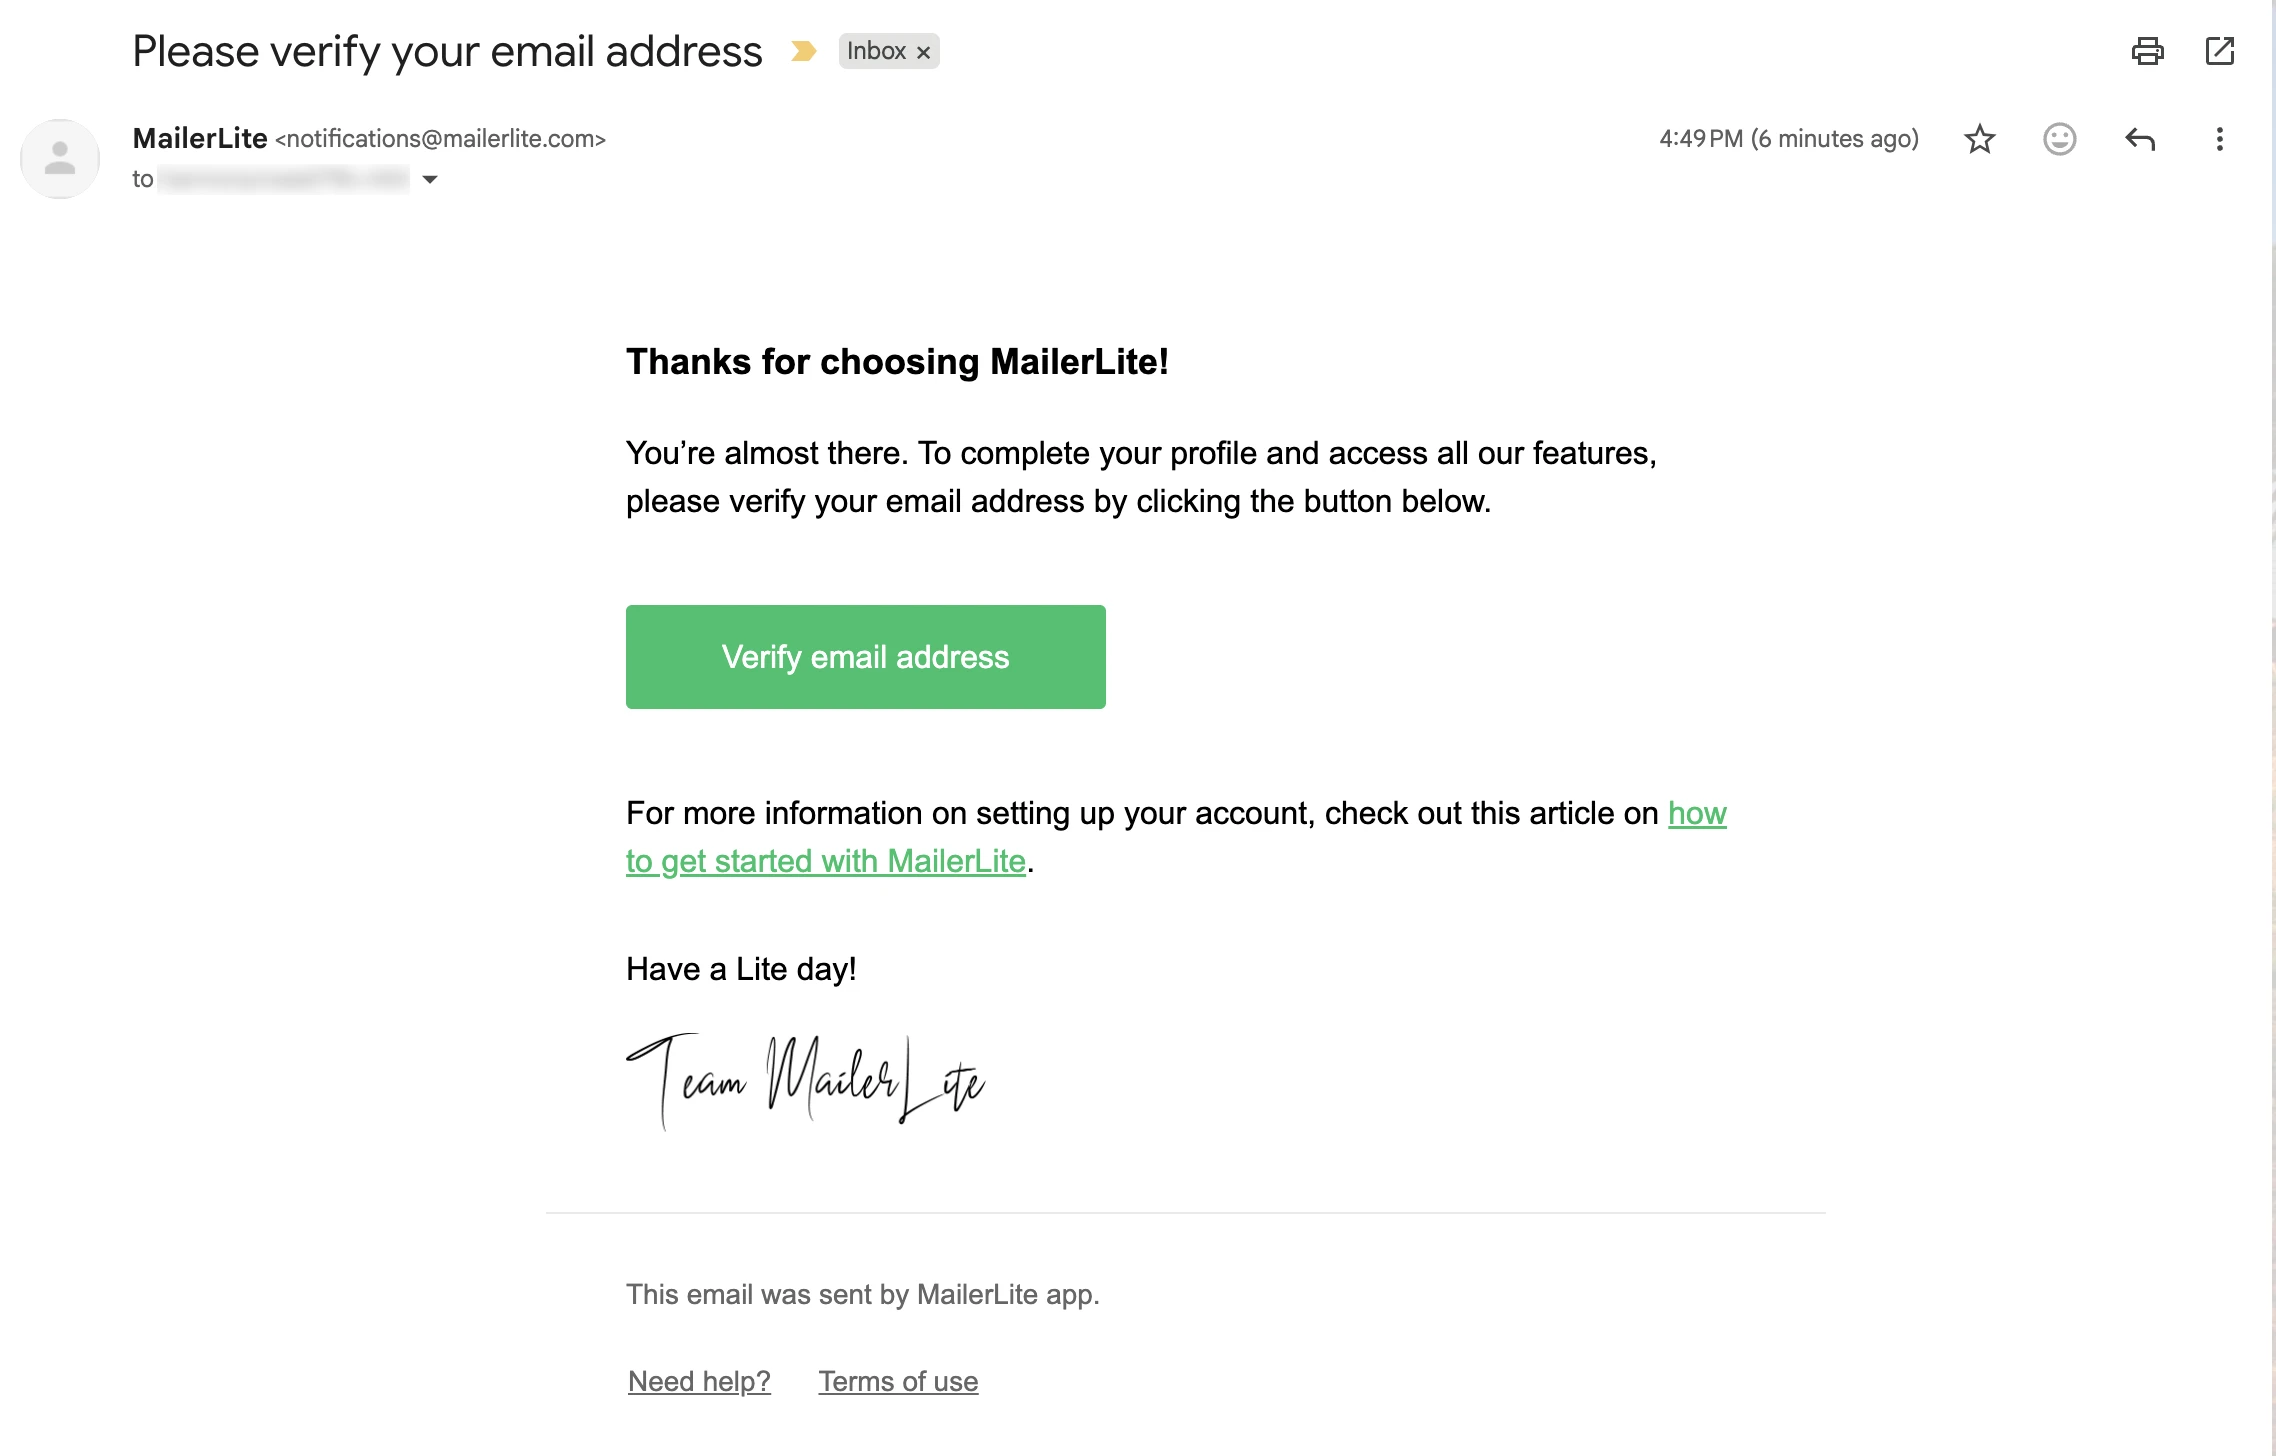The height and width of the screenshot is (1456, 2276).
Task: Reply to the MailerLite email
Action: (x=2139, y=139)
